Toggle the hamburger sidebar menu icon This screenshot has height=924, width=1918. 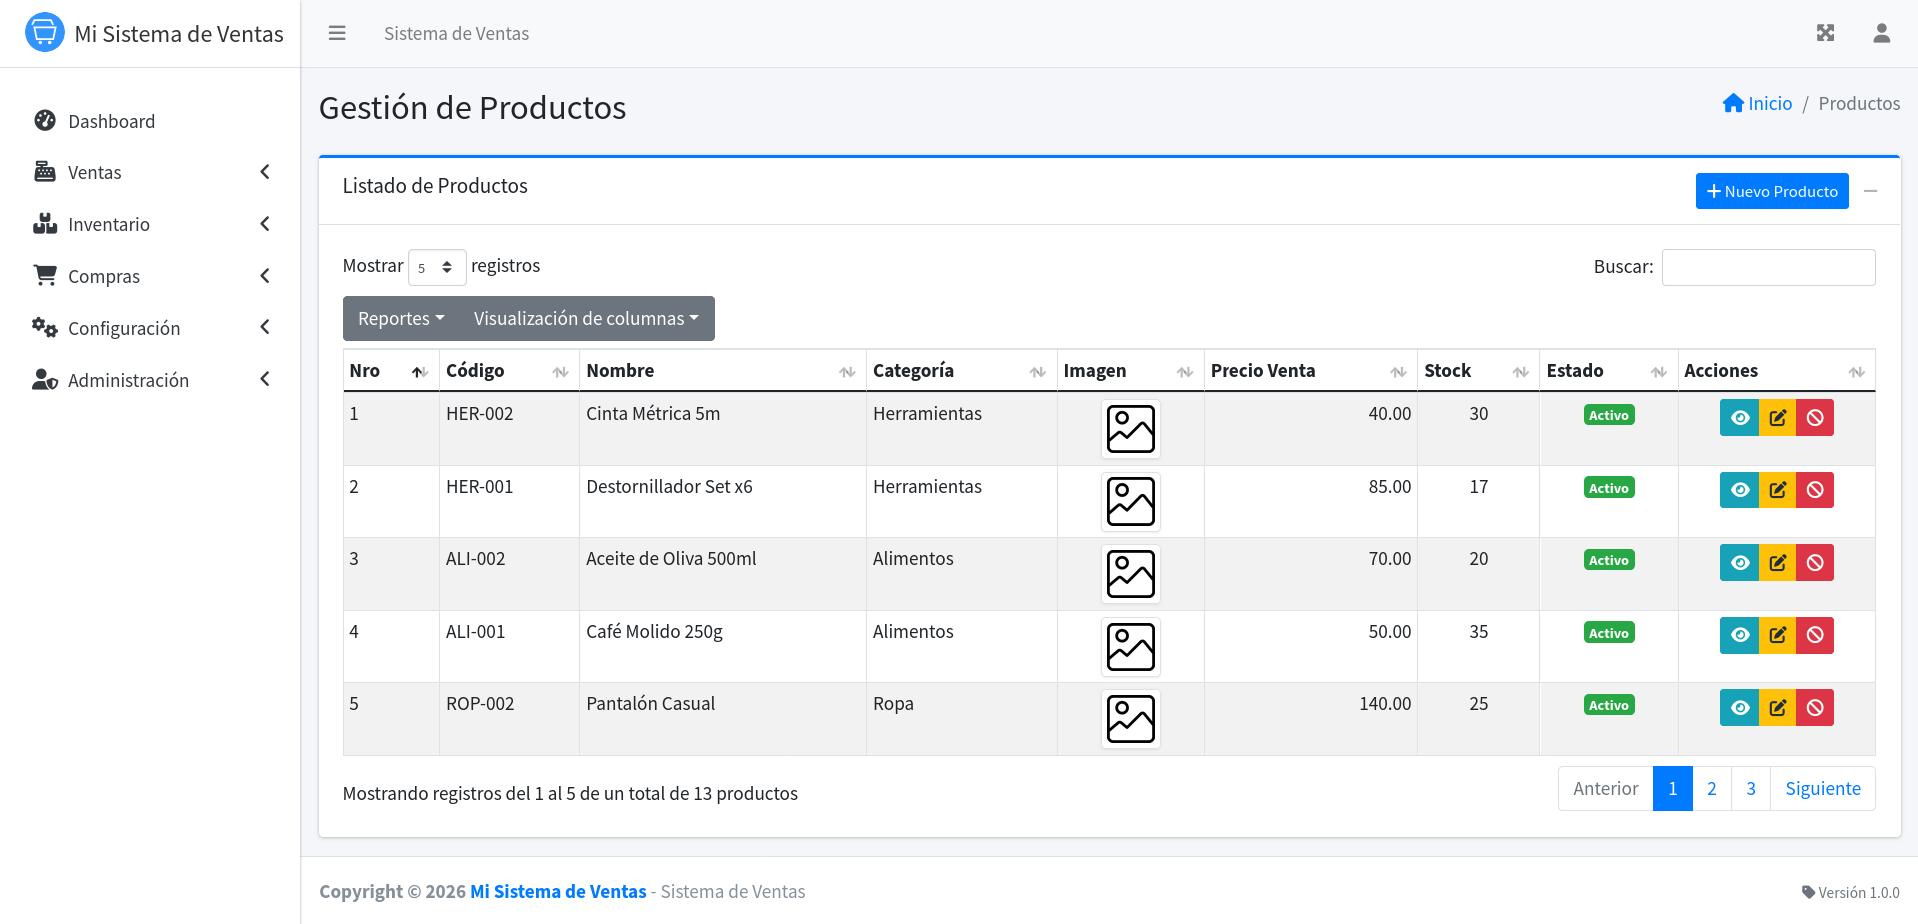coord(337,33)
